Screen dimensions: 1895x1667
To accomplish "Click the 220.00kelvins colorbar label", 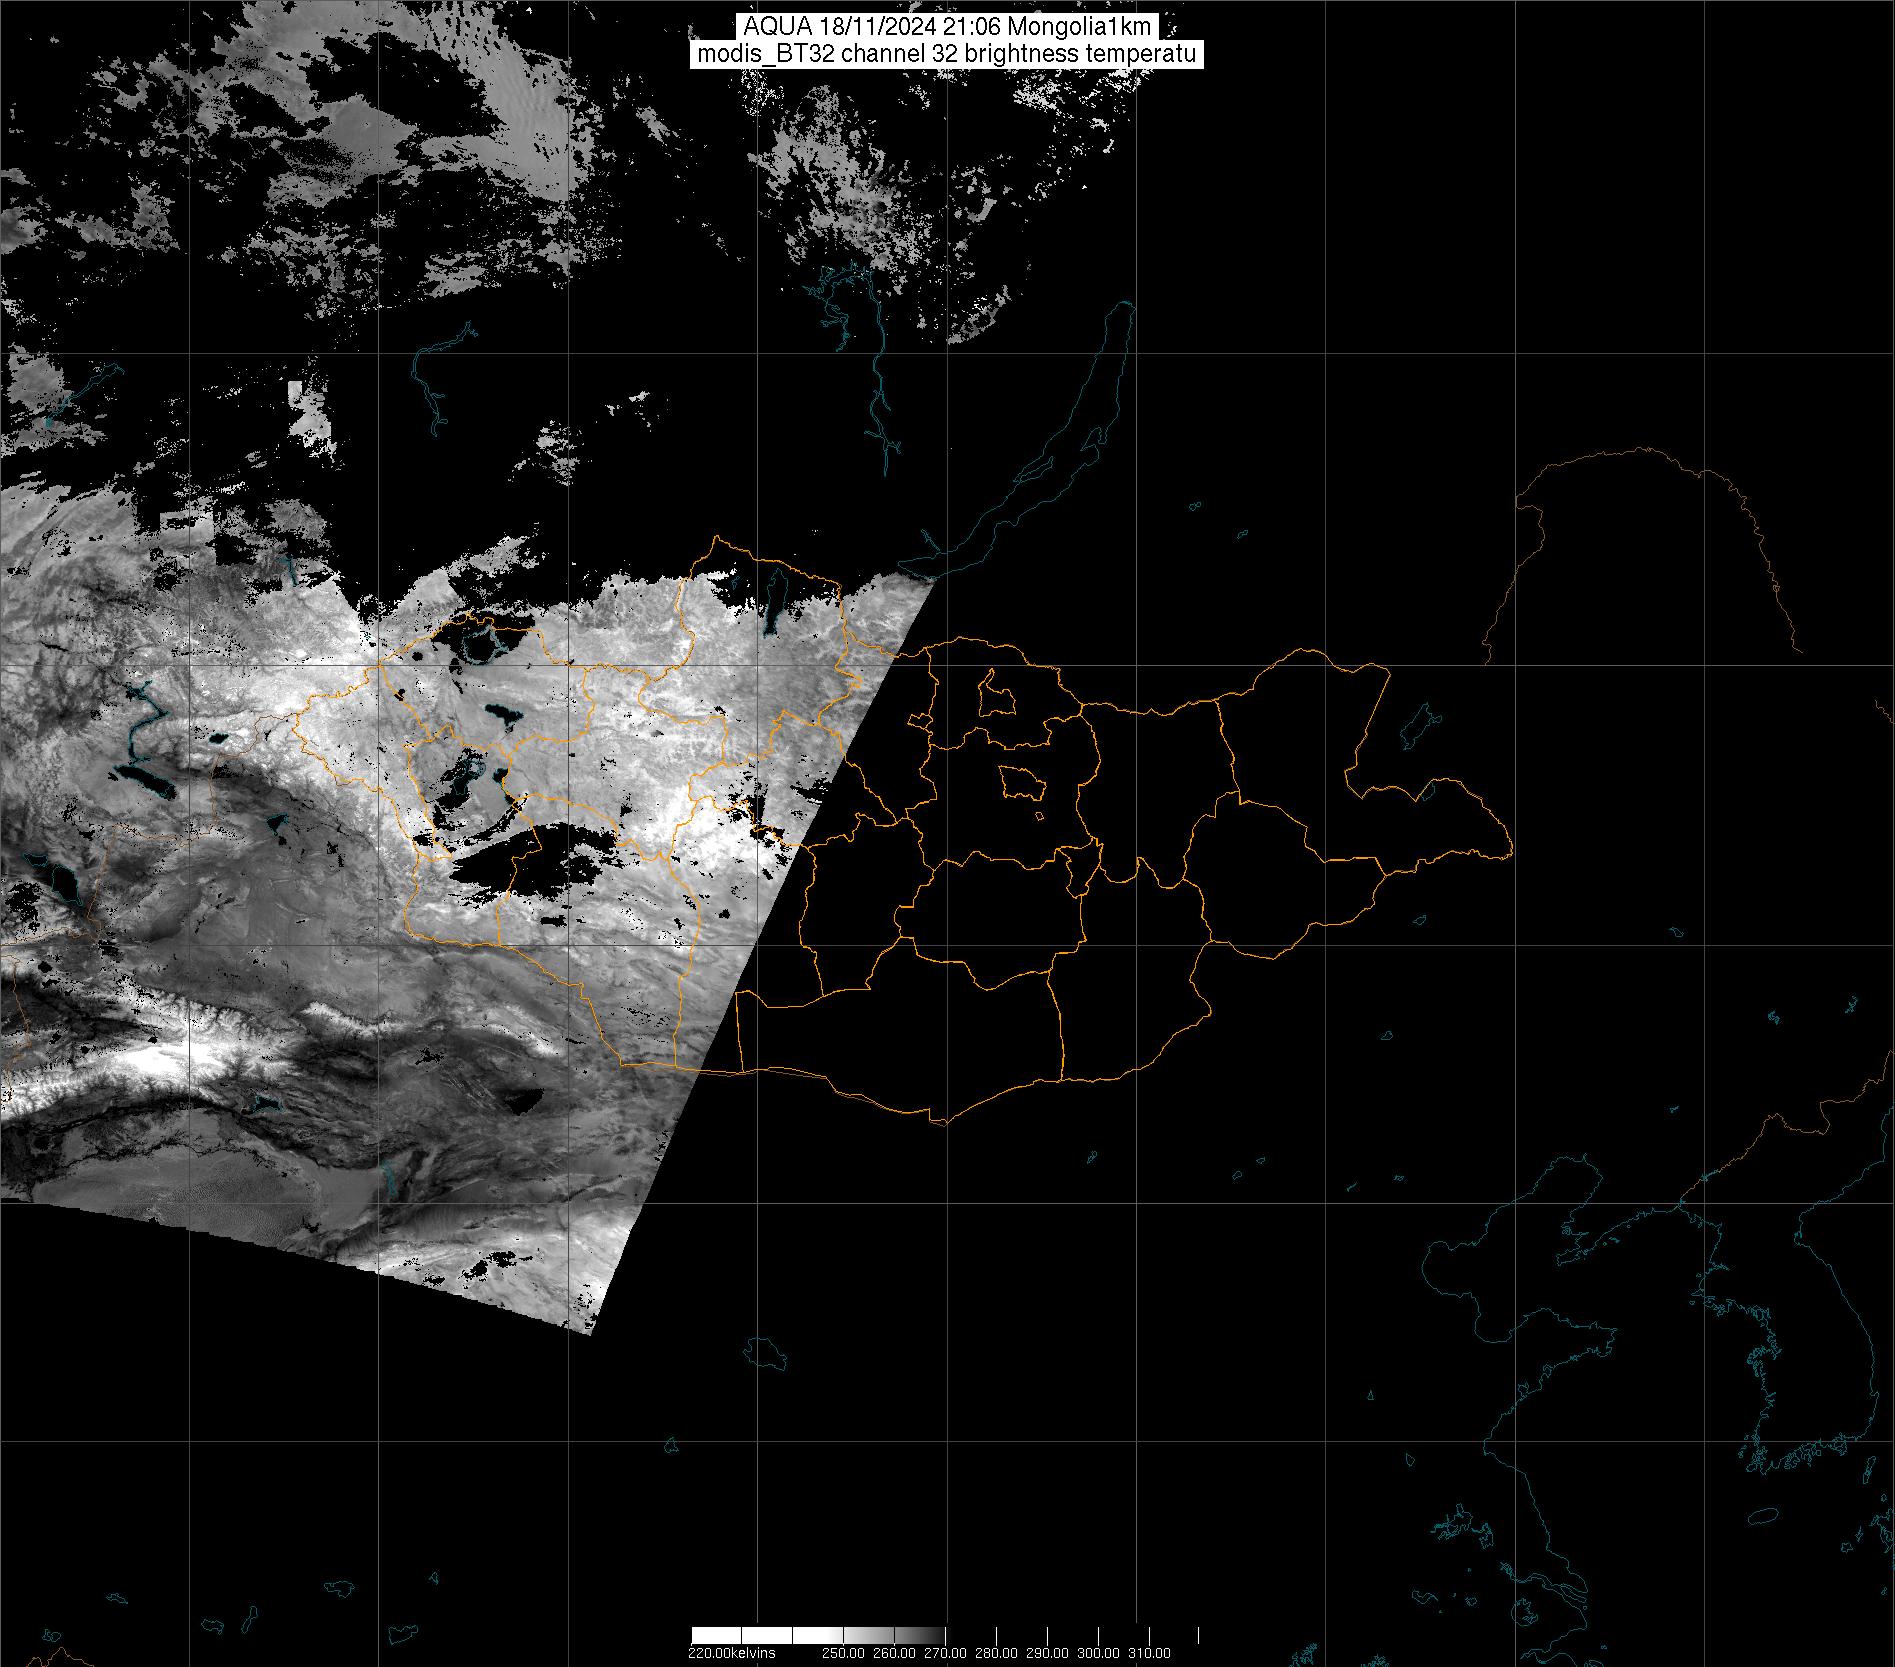I will pyautogui.click(x=731, y=1653).
